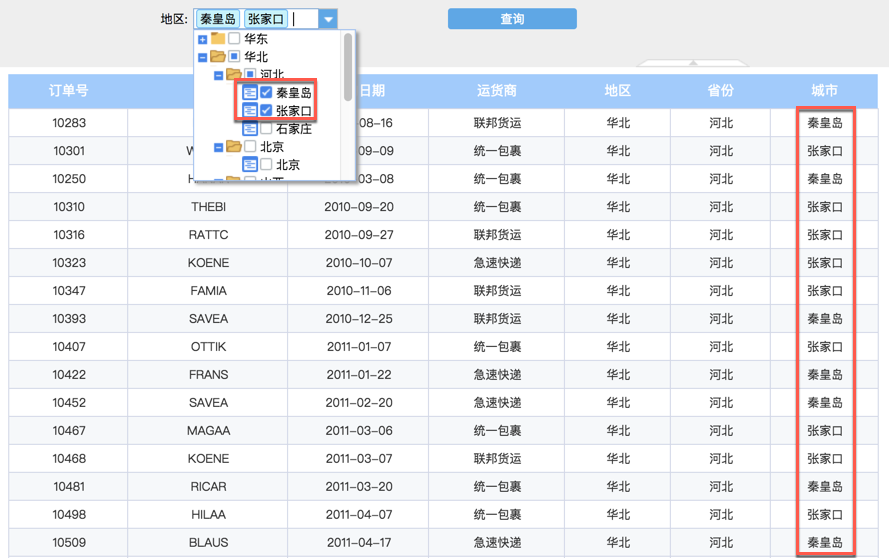Viewport: 889px width, 558px height.
Task: Click customer cell FRANS
Action: [208, 375]
